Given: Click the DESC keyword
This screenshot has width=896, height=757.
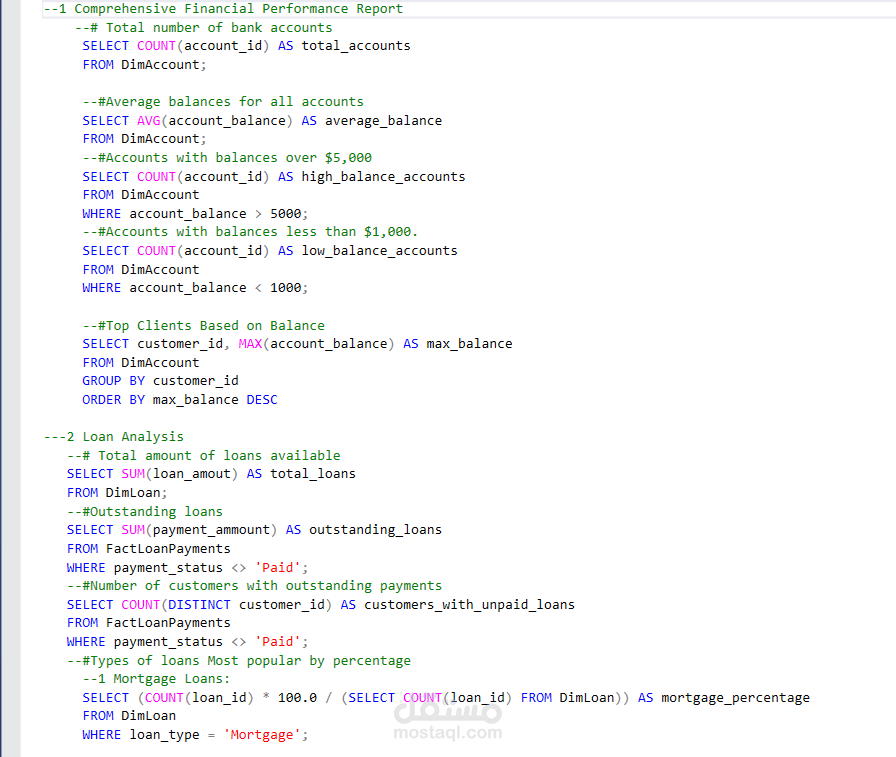Looking at the screenshot, I should point(262,400).
